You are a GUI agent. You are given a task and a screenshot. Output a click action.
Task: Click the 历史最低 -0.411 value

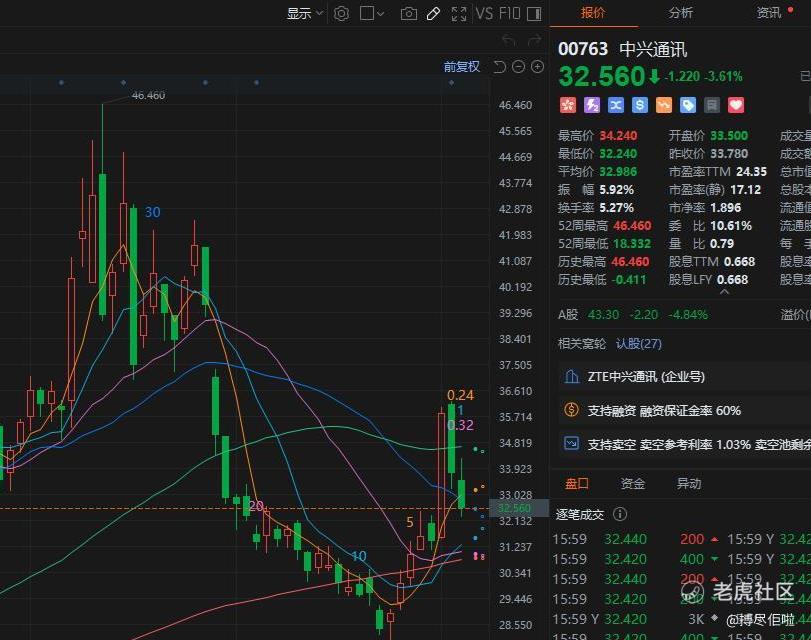(x=629, y=280)
